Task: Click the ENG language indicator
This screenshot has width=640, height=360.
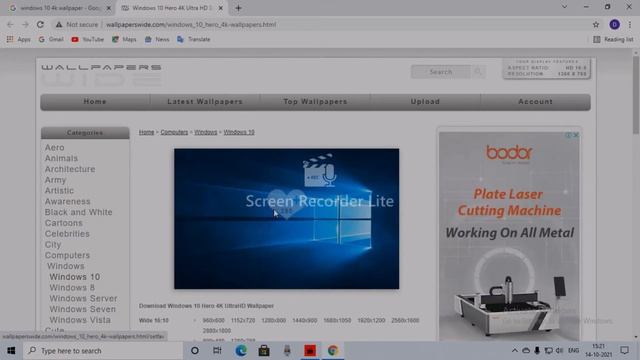Action: point(573,351)
